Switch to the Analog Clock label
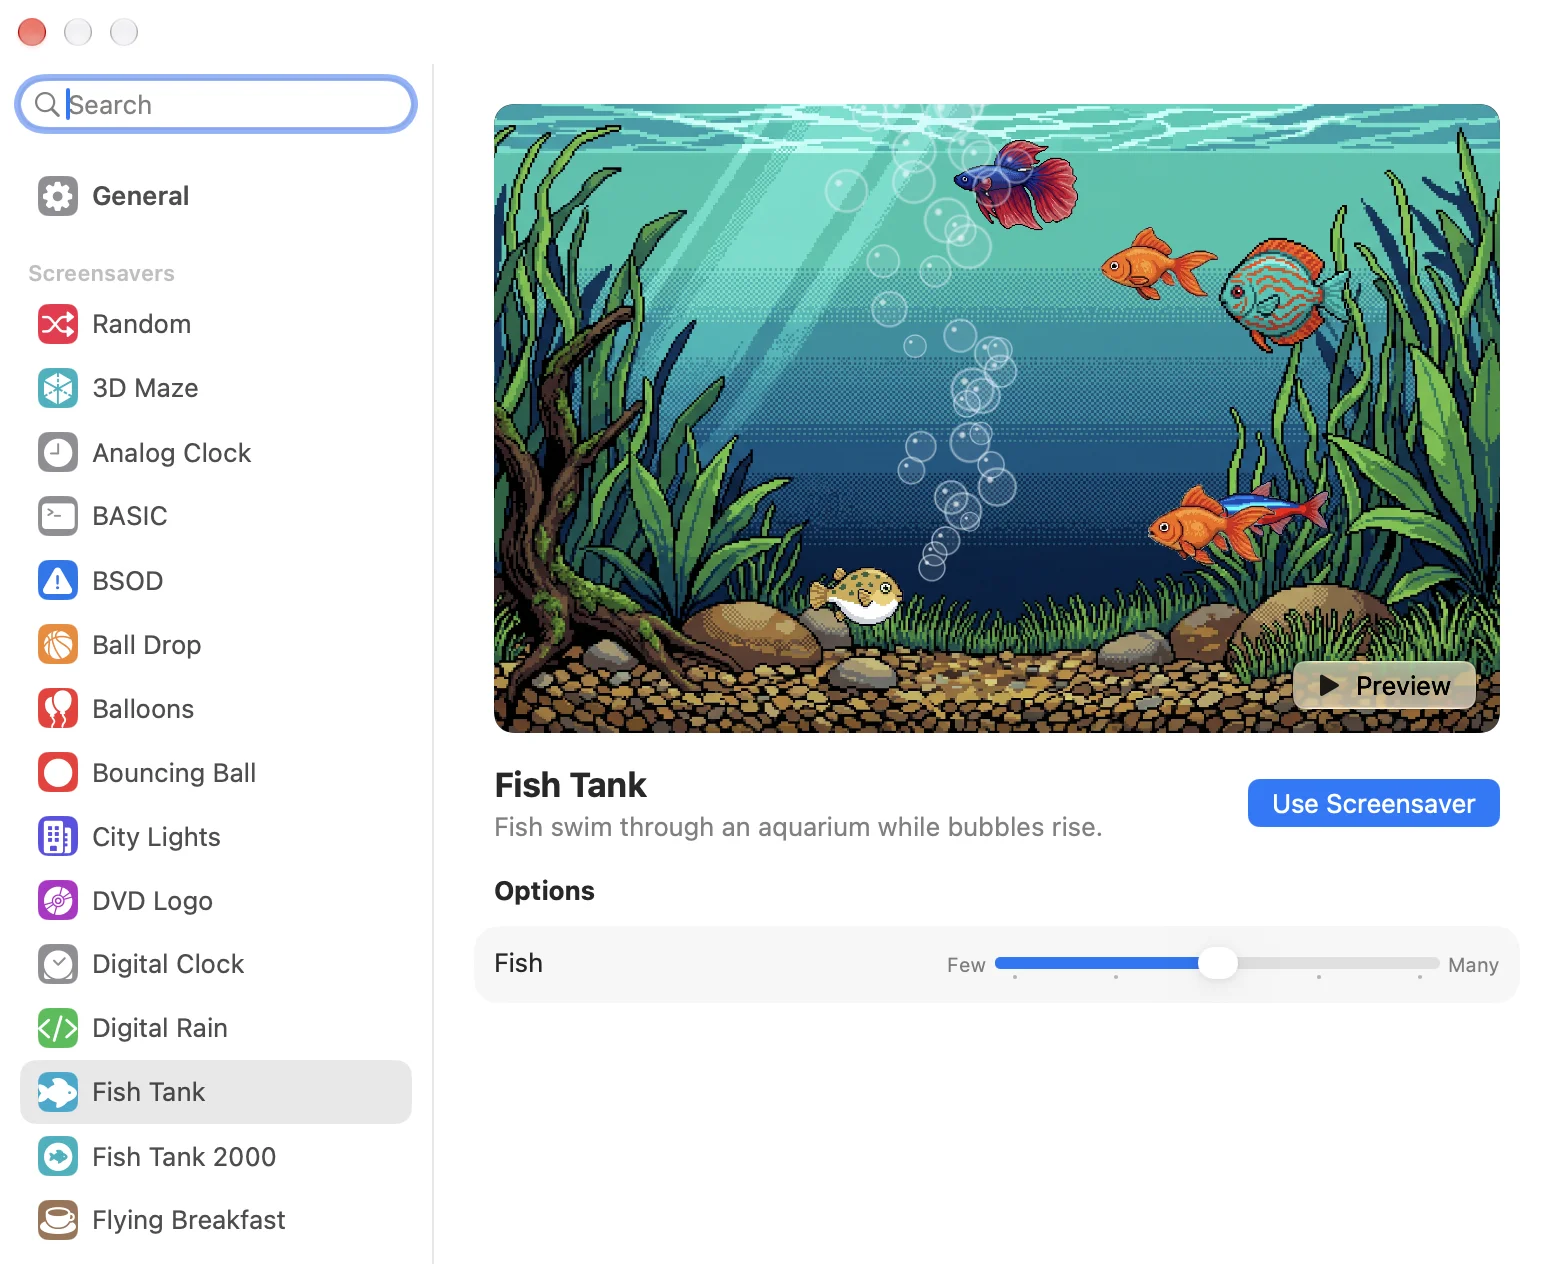Screen dimensions: 1560x1264 pos(172,453)
